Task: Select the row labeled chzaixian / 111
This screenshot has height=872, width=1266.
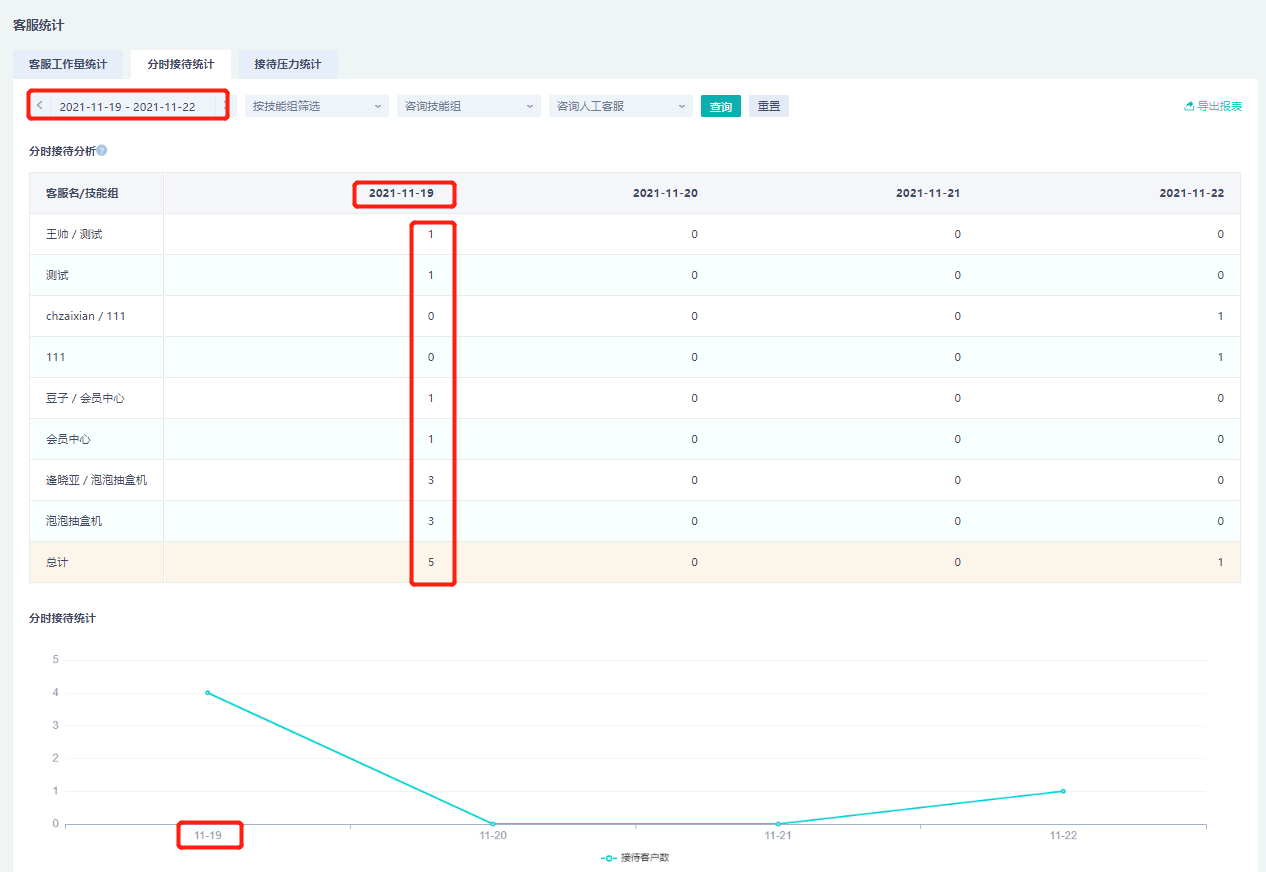Action: click(x=635, y=316)
